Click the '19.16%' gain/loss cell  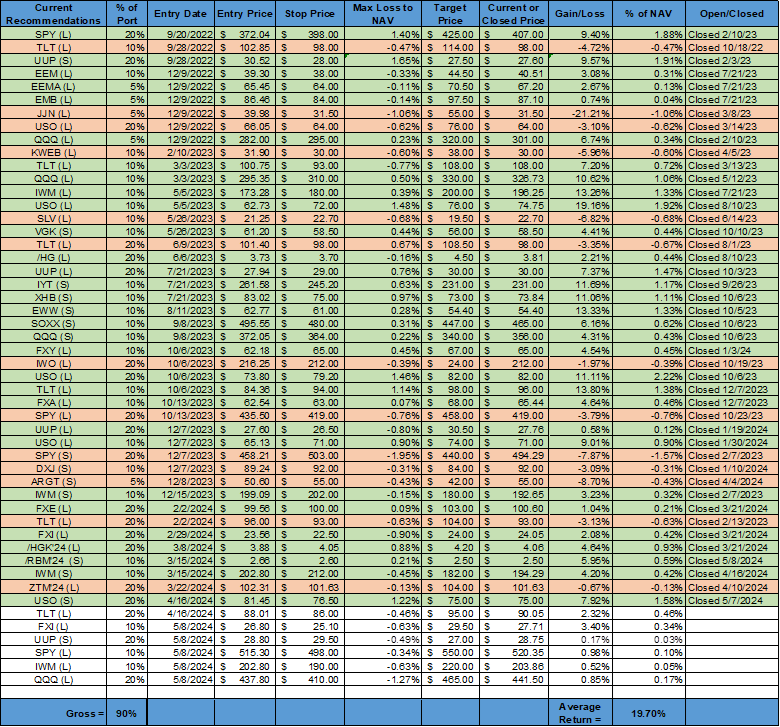580,206
